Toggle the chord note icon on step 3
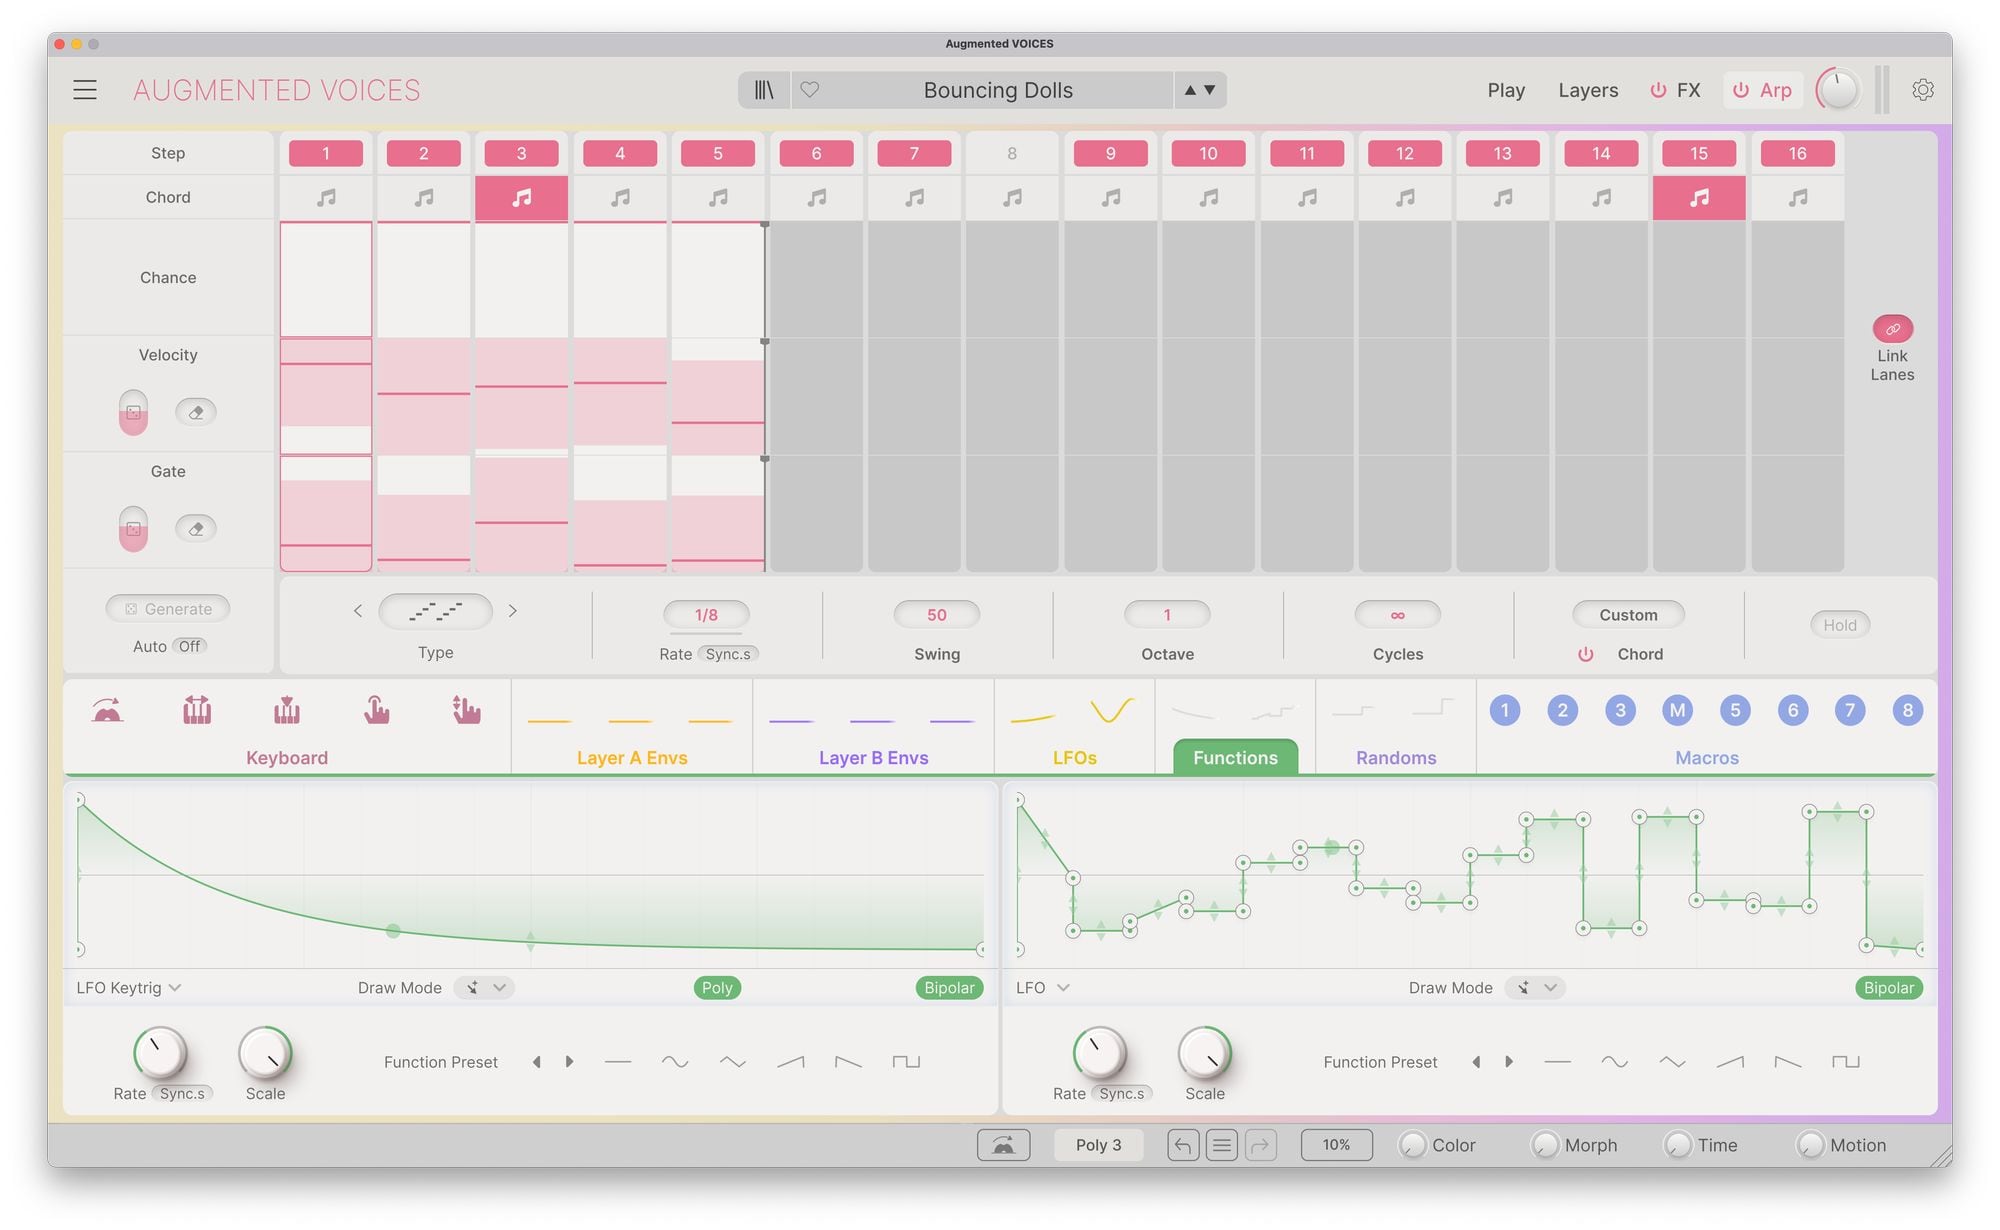This screenshot has height=1230, width=2000. coord(521,198)
